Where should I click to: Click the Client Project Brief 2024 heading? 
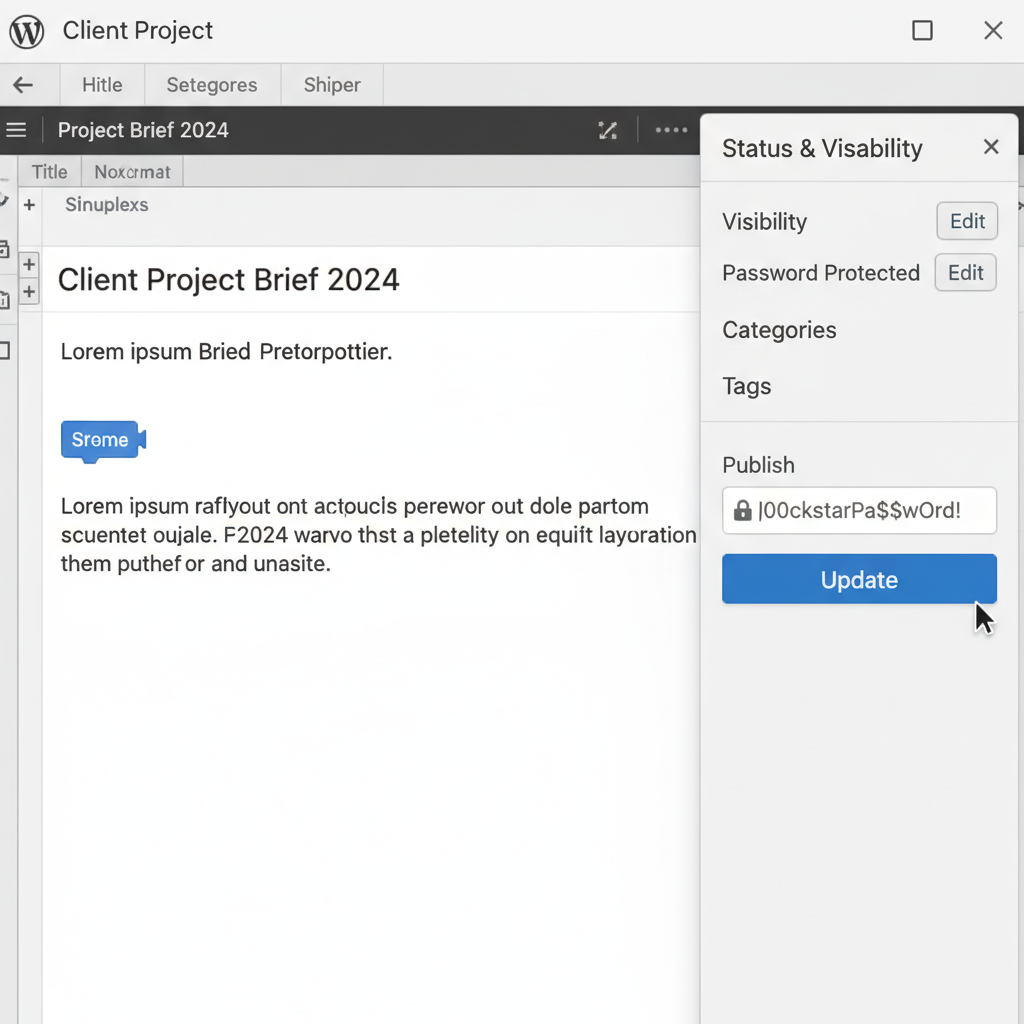click(228, 279)
